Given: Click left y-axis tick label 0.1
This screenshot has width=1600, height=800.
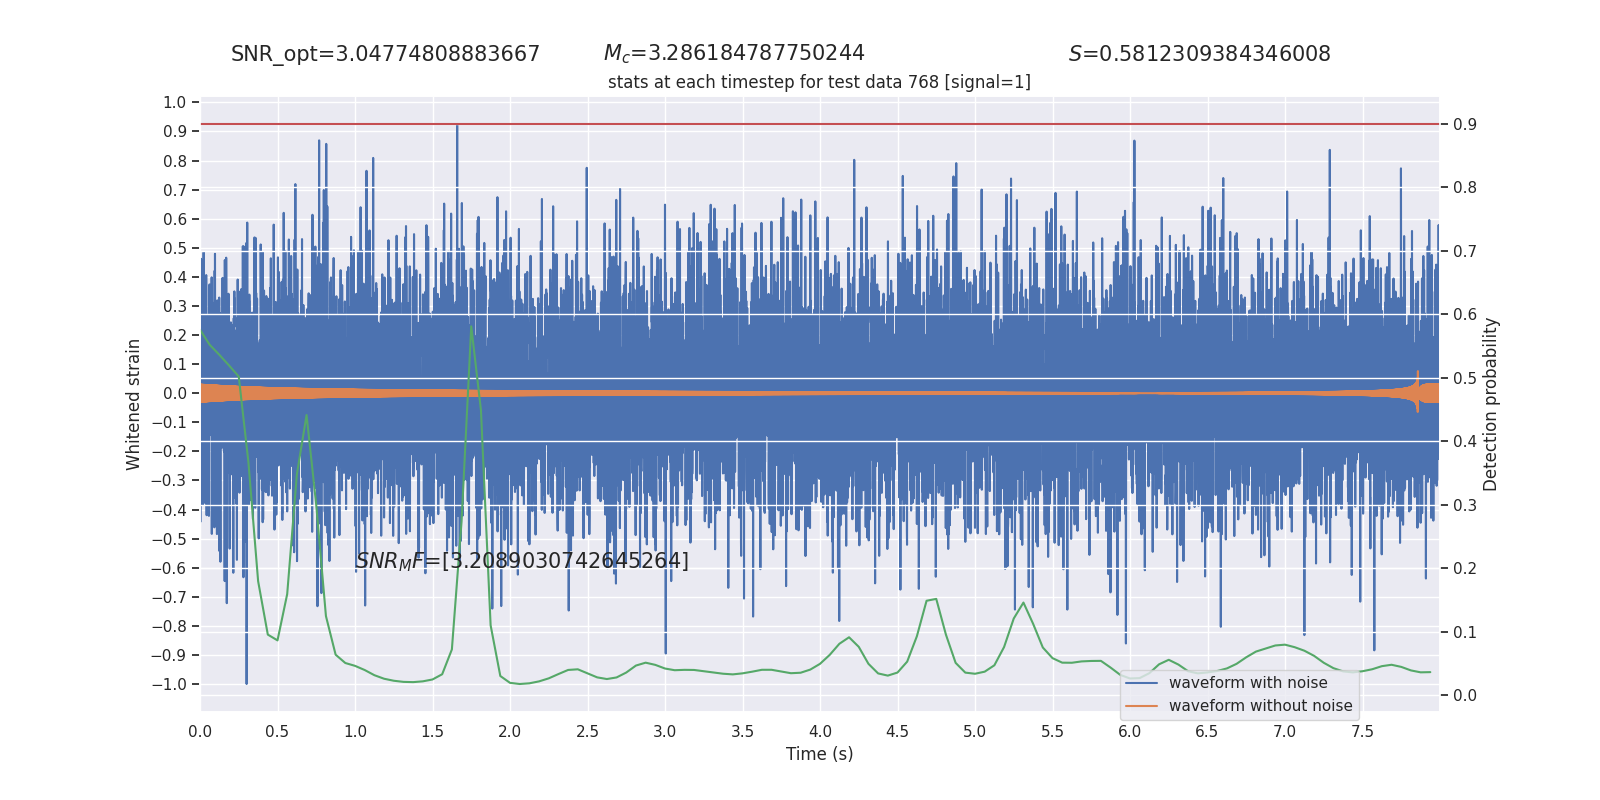Looking at the screenshot, I should 175,364.
